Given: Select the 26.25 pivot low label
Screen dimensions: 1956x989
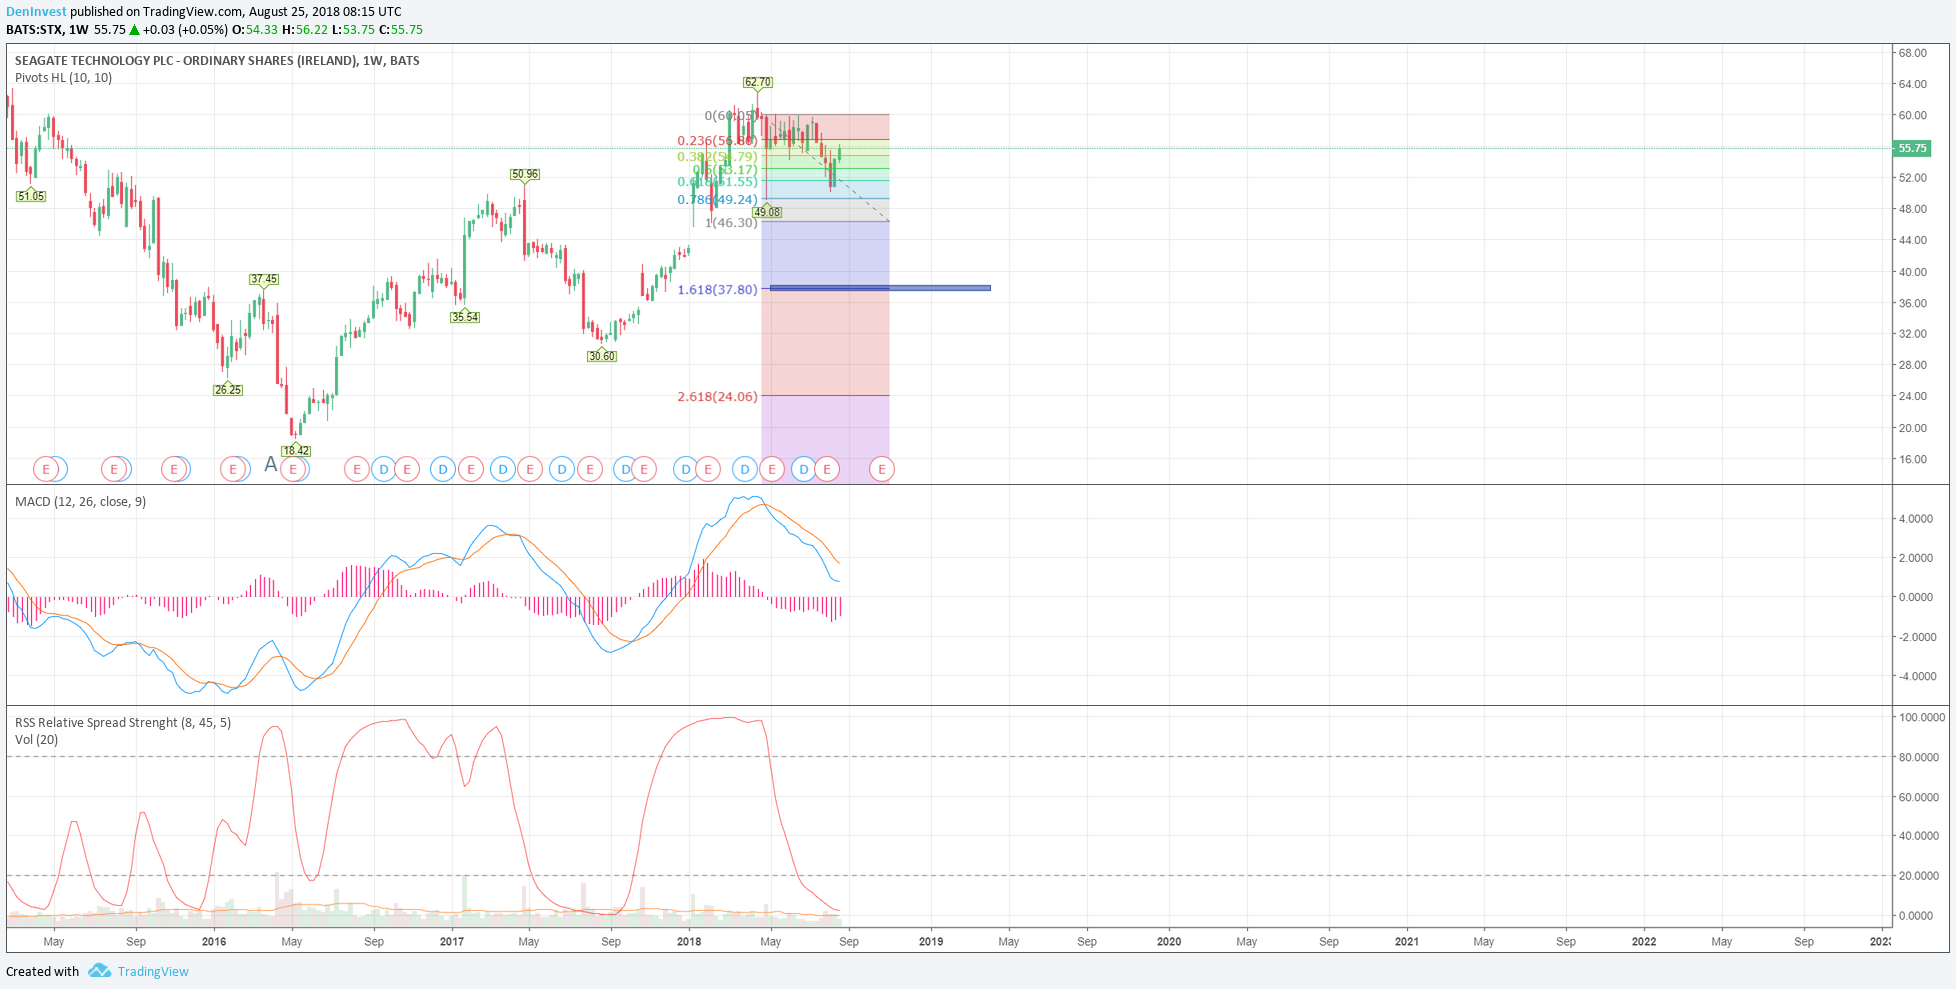Looking at the screenshot, I should coord(228,390).
